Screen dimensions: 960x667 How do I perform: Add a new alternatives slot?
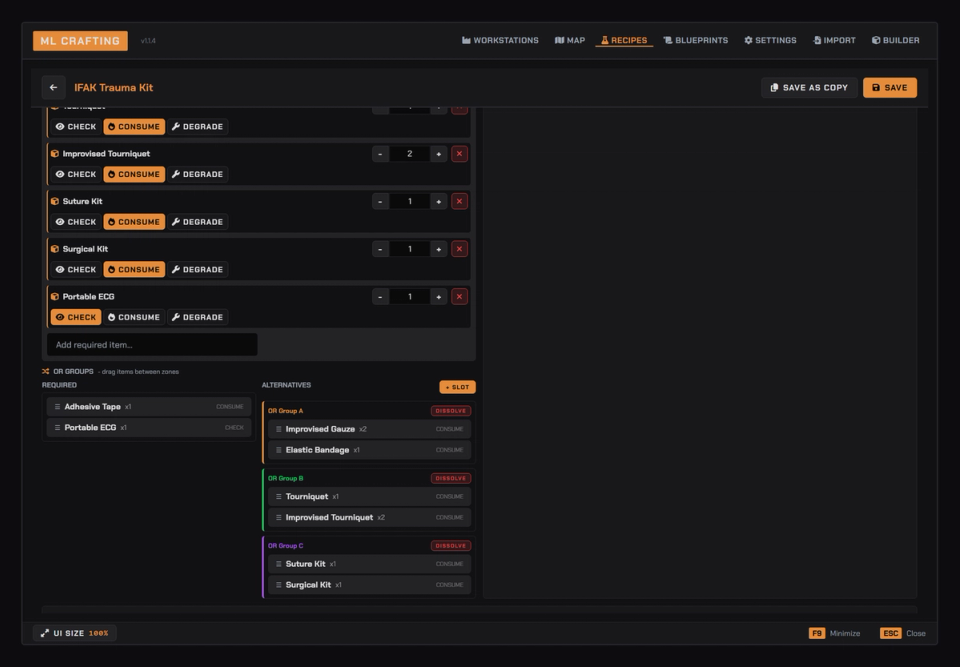(x=457, y=387)
